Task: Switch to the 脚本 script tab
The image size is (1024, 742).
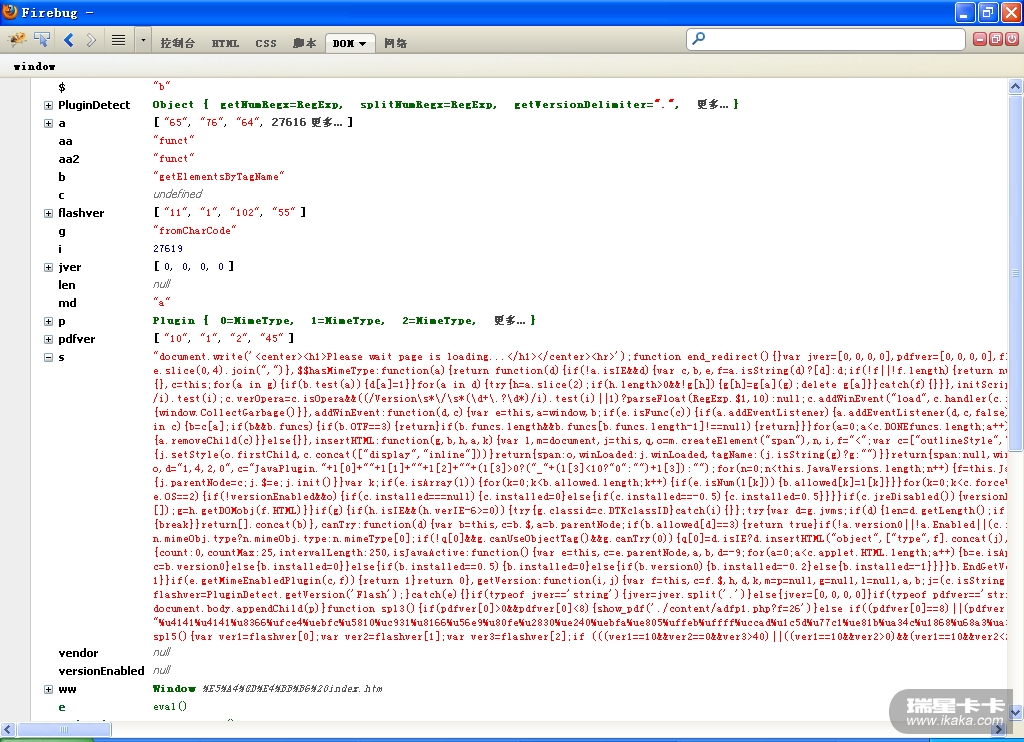Action: pyautogui.click(x=304, y=43)
